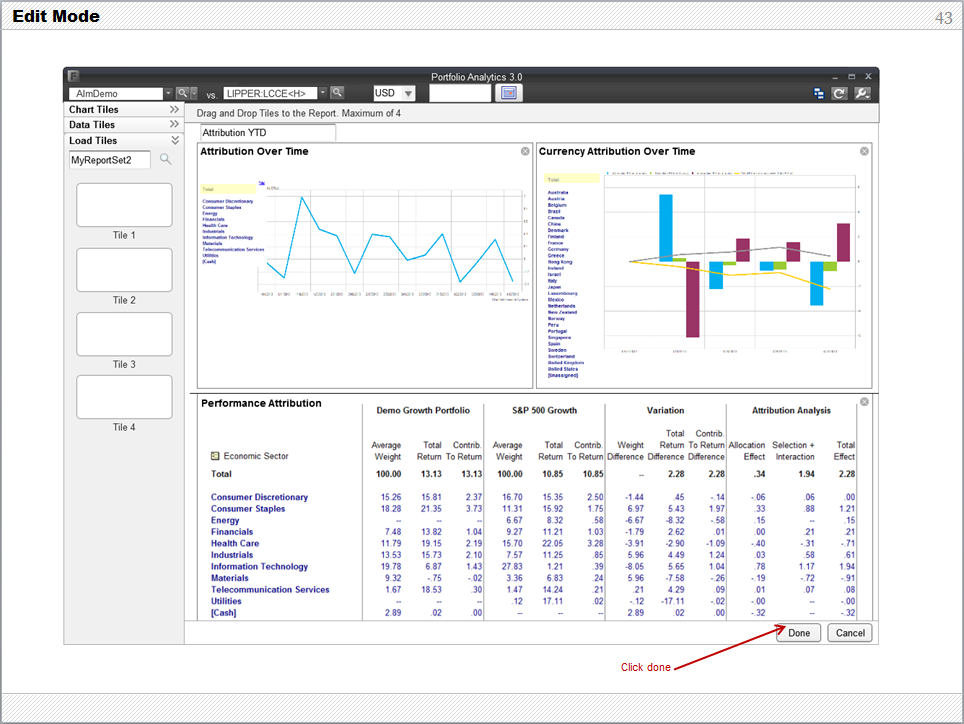Click search icon next to AlmDemo
Viewport: 964px width, 724px height.
[x=182, y=93]
